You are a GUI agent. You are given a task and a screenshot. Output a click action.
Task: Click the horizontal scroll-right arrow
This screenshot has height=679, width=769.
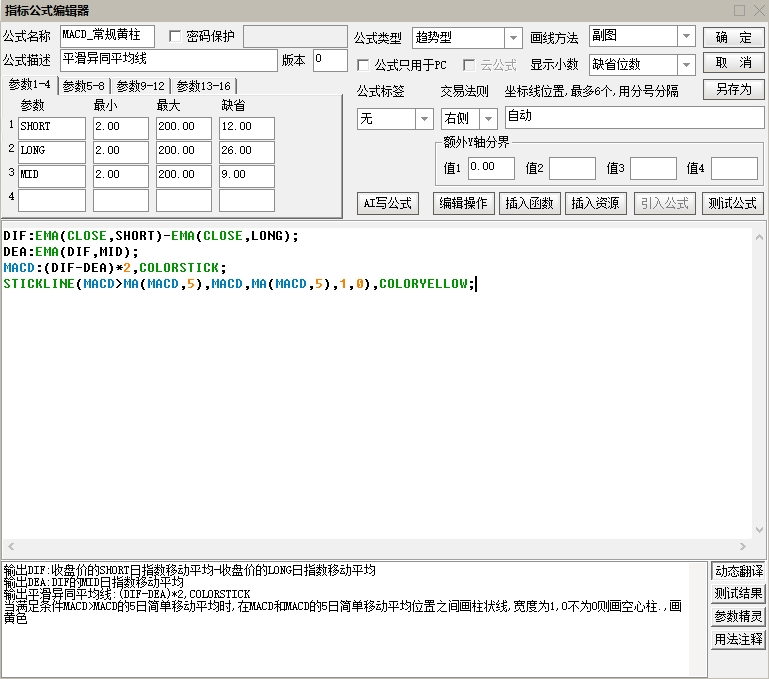point(743,546)
